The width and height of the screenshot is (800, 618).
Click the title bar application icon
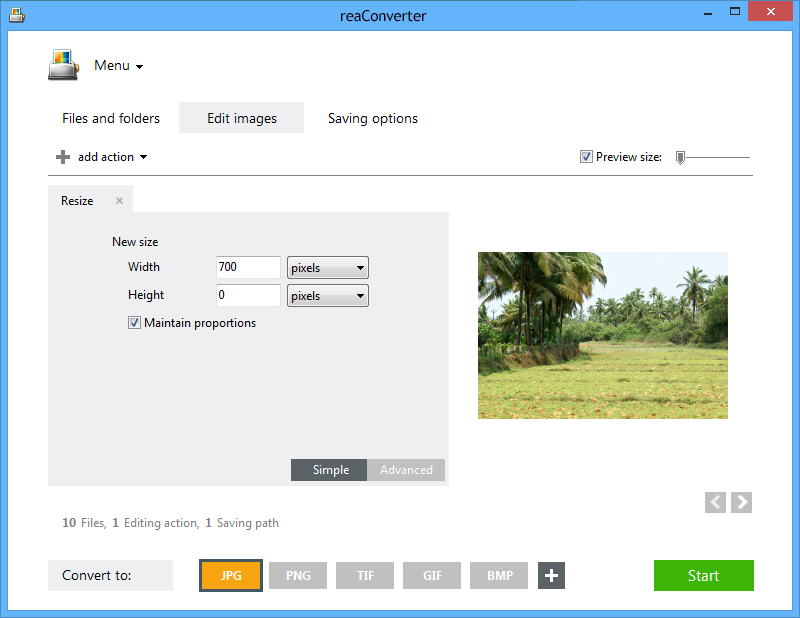[x=17, y=15]
